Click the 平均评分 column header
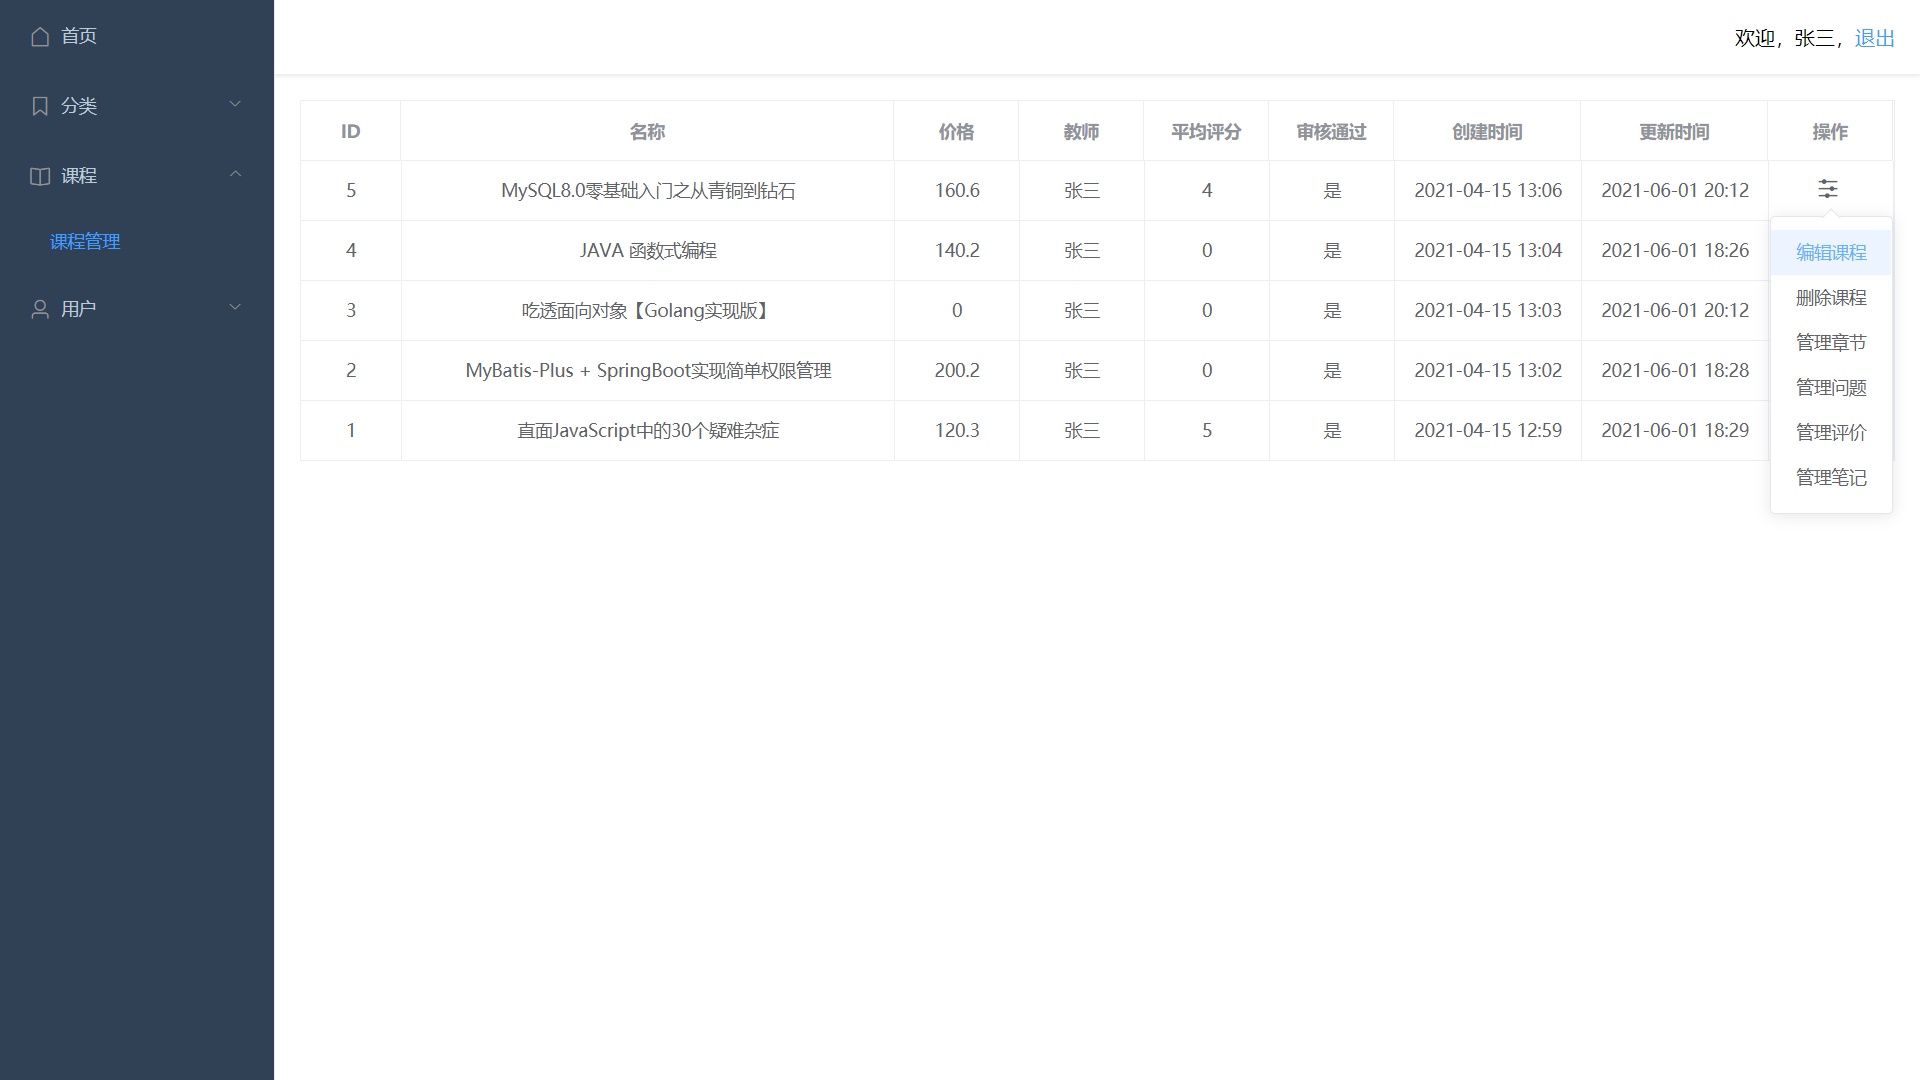 tap(1205, 132)
